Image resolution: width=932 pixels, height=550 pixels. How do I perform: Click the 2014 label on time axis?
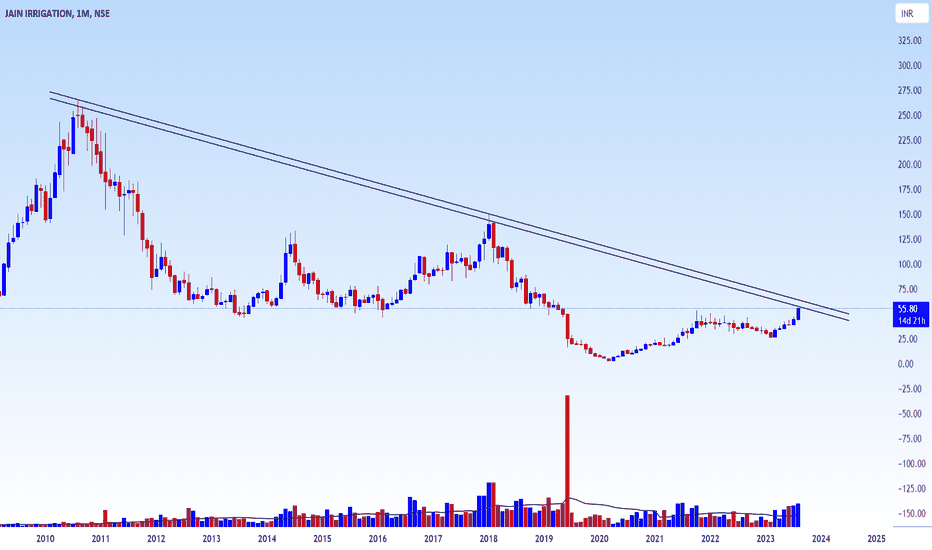(x=267, y=539)
